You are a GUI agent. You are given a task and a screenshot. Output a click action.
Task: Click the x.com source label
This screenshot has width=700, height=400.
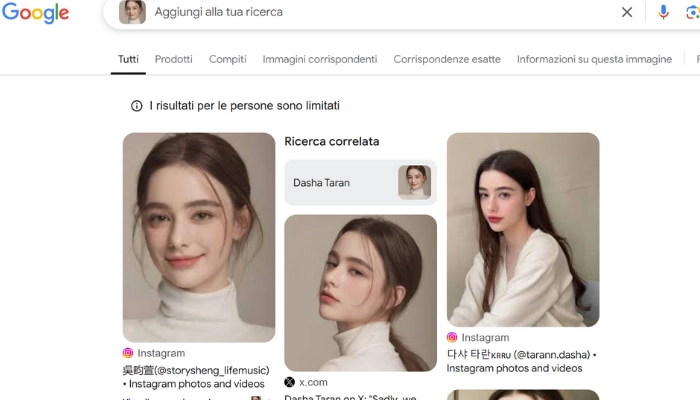tap(313, 382)
